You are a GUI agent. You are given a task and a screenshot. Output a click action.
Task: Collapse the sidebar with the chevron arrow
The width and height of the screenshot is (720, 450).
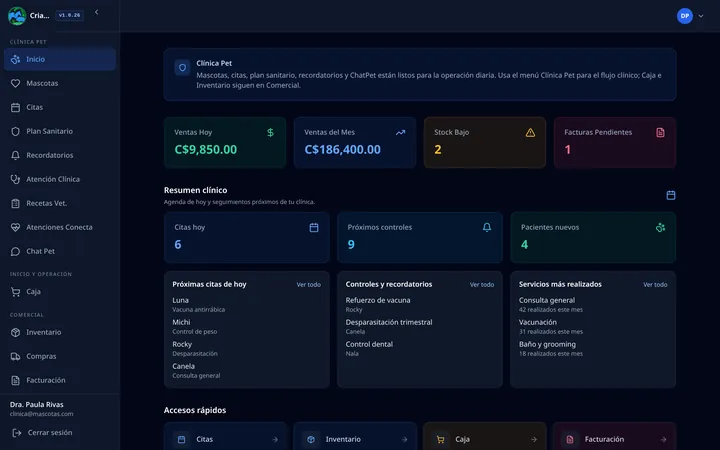[96, 12]
